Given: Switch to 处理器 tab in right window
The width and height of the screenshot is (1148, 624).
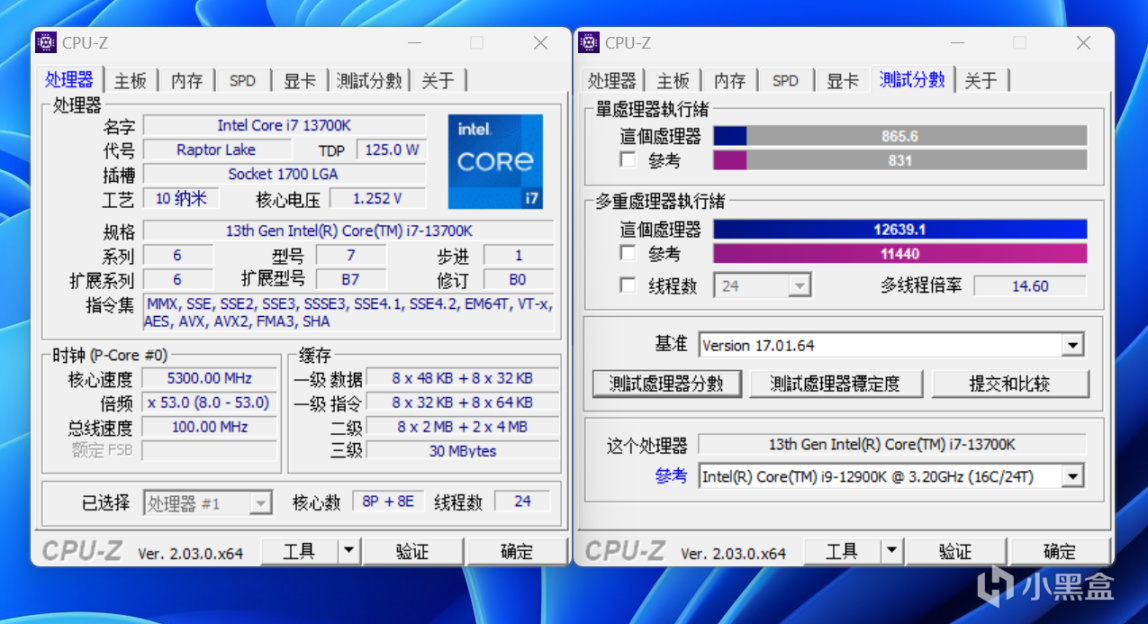Looking at the screenshot, I should tap(612, 81).
